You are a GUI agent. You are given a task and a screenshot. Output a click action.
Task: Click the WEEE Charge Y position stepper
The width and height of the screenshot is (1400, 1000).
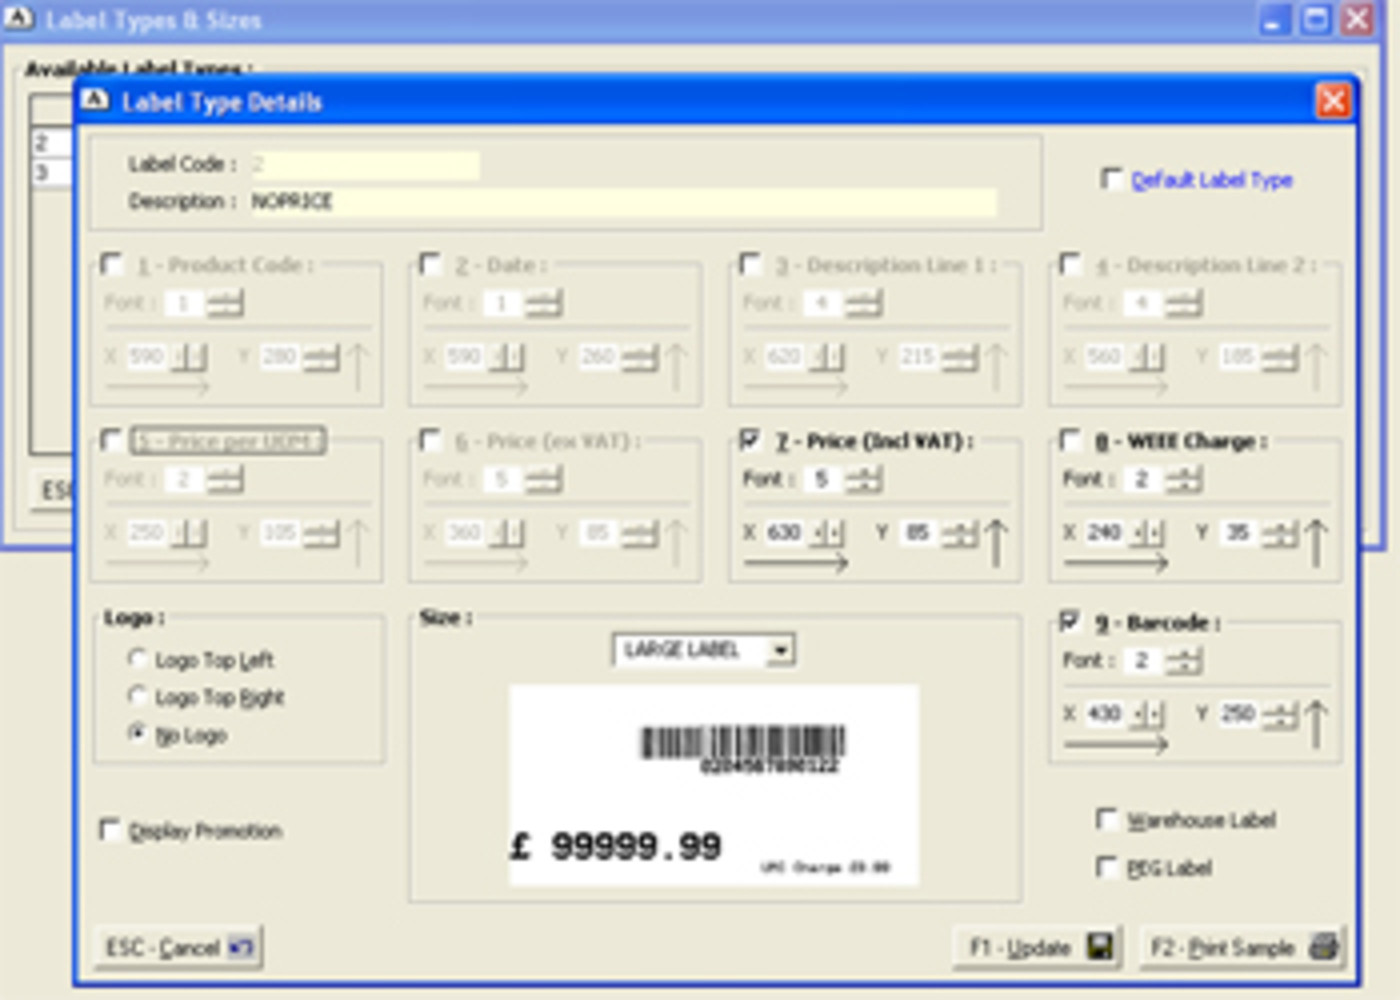1279,533
